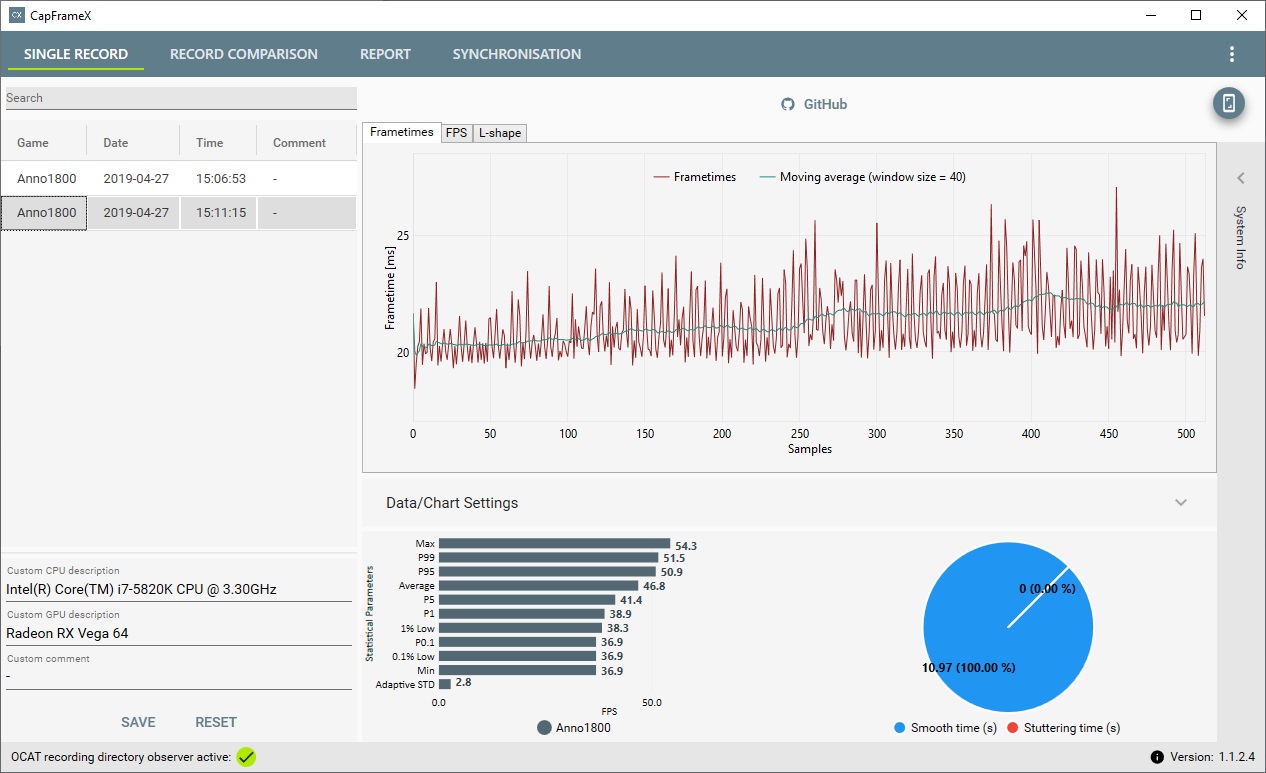Expand the System Info side panel arrow
The image size is (1266, 773).
[x=1240, y=178]
